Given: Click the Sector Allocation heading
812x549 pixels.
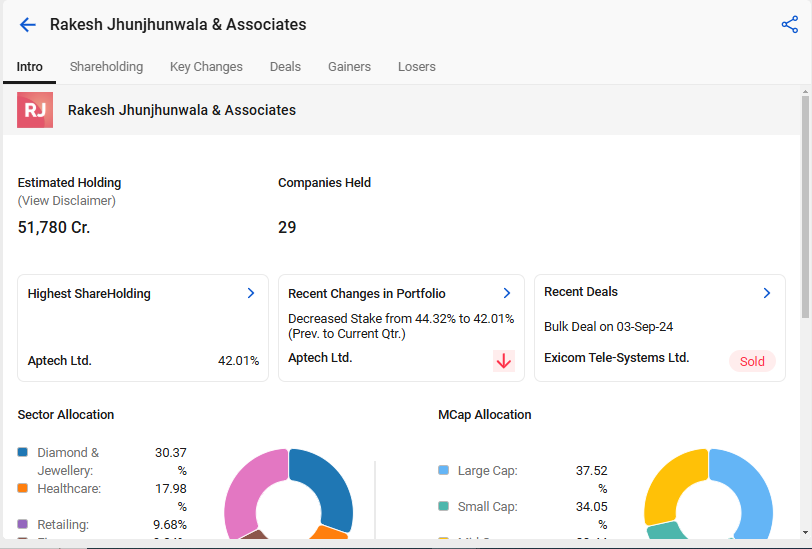Looking at the screenshot, I should tap(66, 414).
